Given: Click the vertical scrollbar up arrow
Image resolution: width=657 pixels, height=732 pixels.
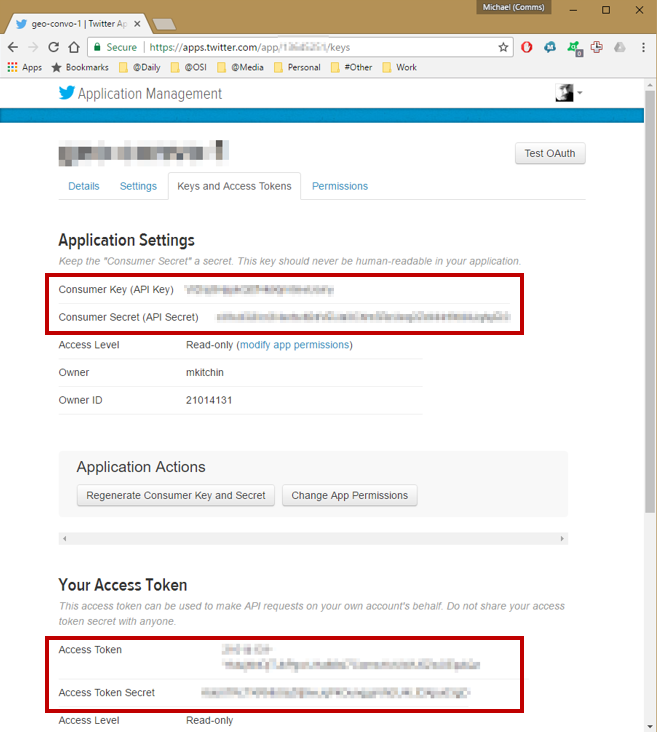Looking at the screenshot, I should 650,85.
